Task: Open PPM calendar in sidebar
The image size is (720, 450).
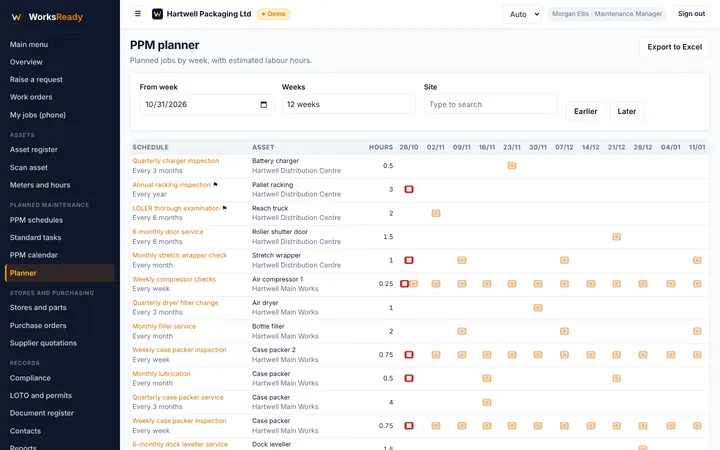Action: tap(34, 255)
